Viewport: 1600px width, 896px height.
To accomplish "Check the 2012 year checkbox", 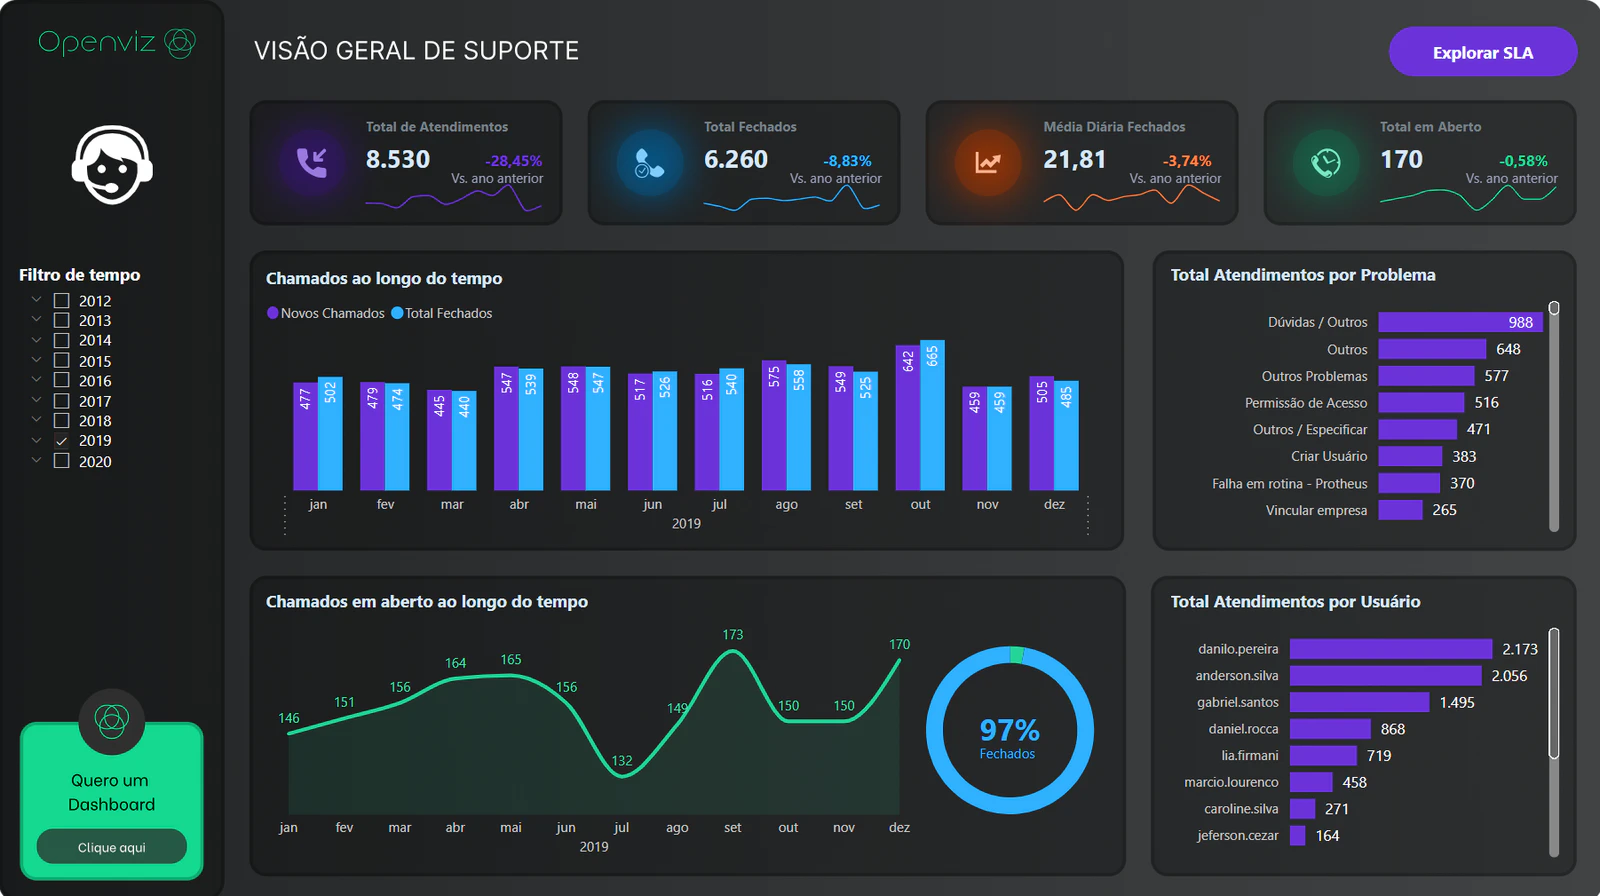I will click(x=61, y=301).
